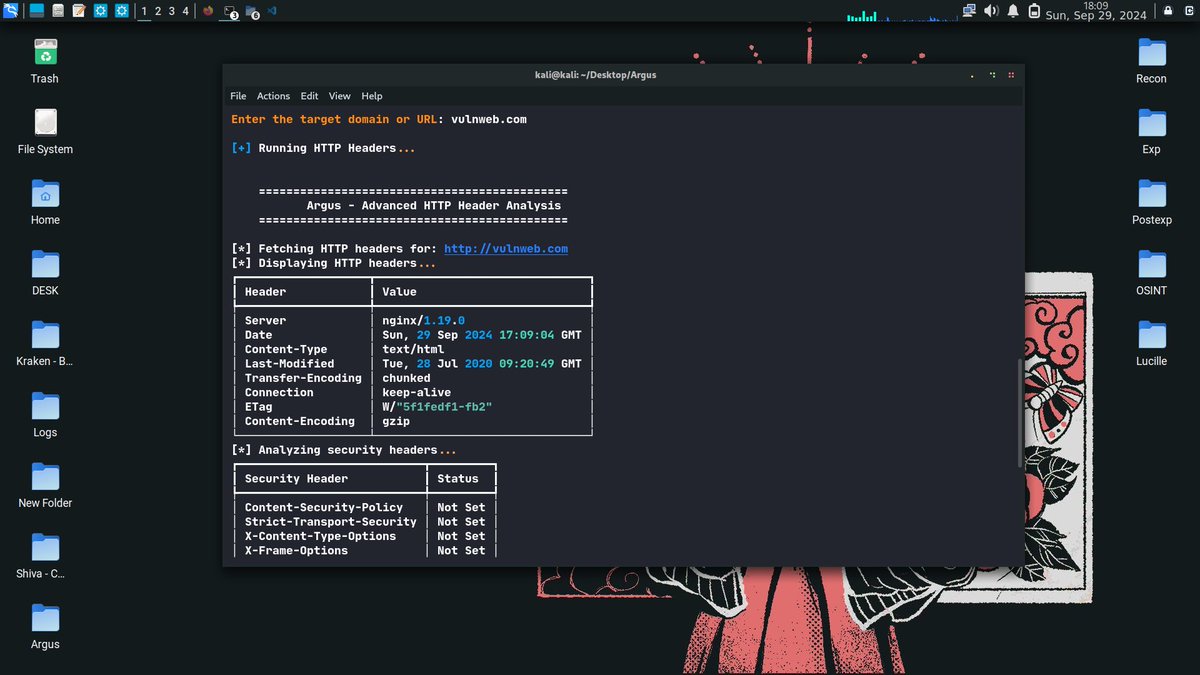Click the battery indicator in the tray

pyautogui.click(x=1034, y=12)
